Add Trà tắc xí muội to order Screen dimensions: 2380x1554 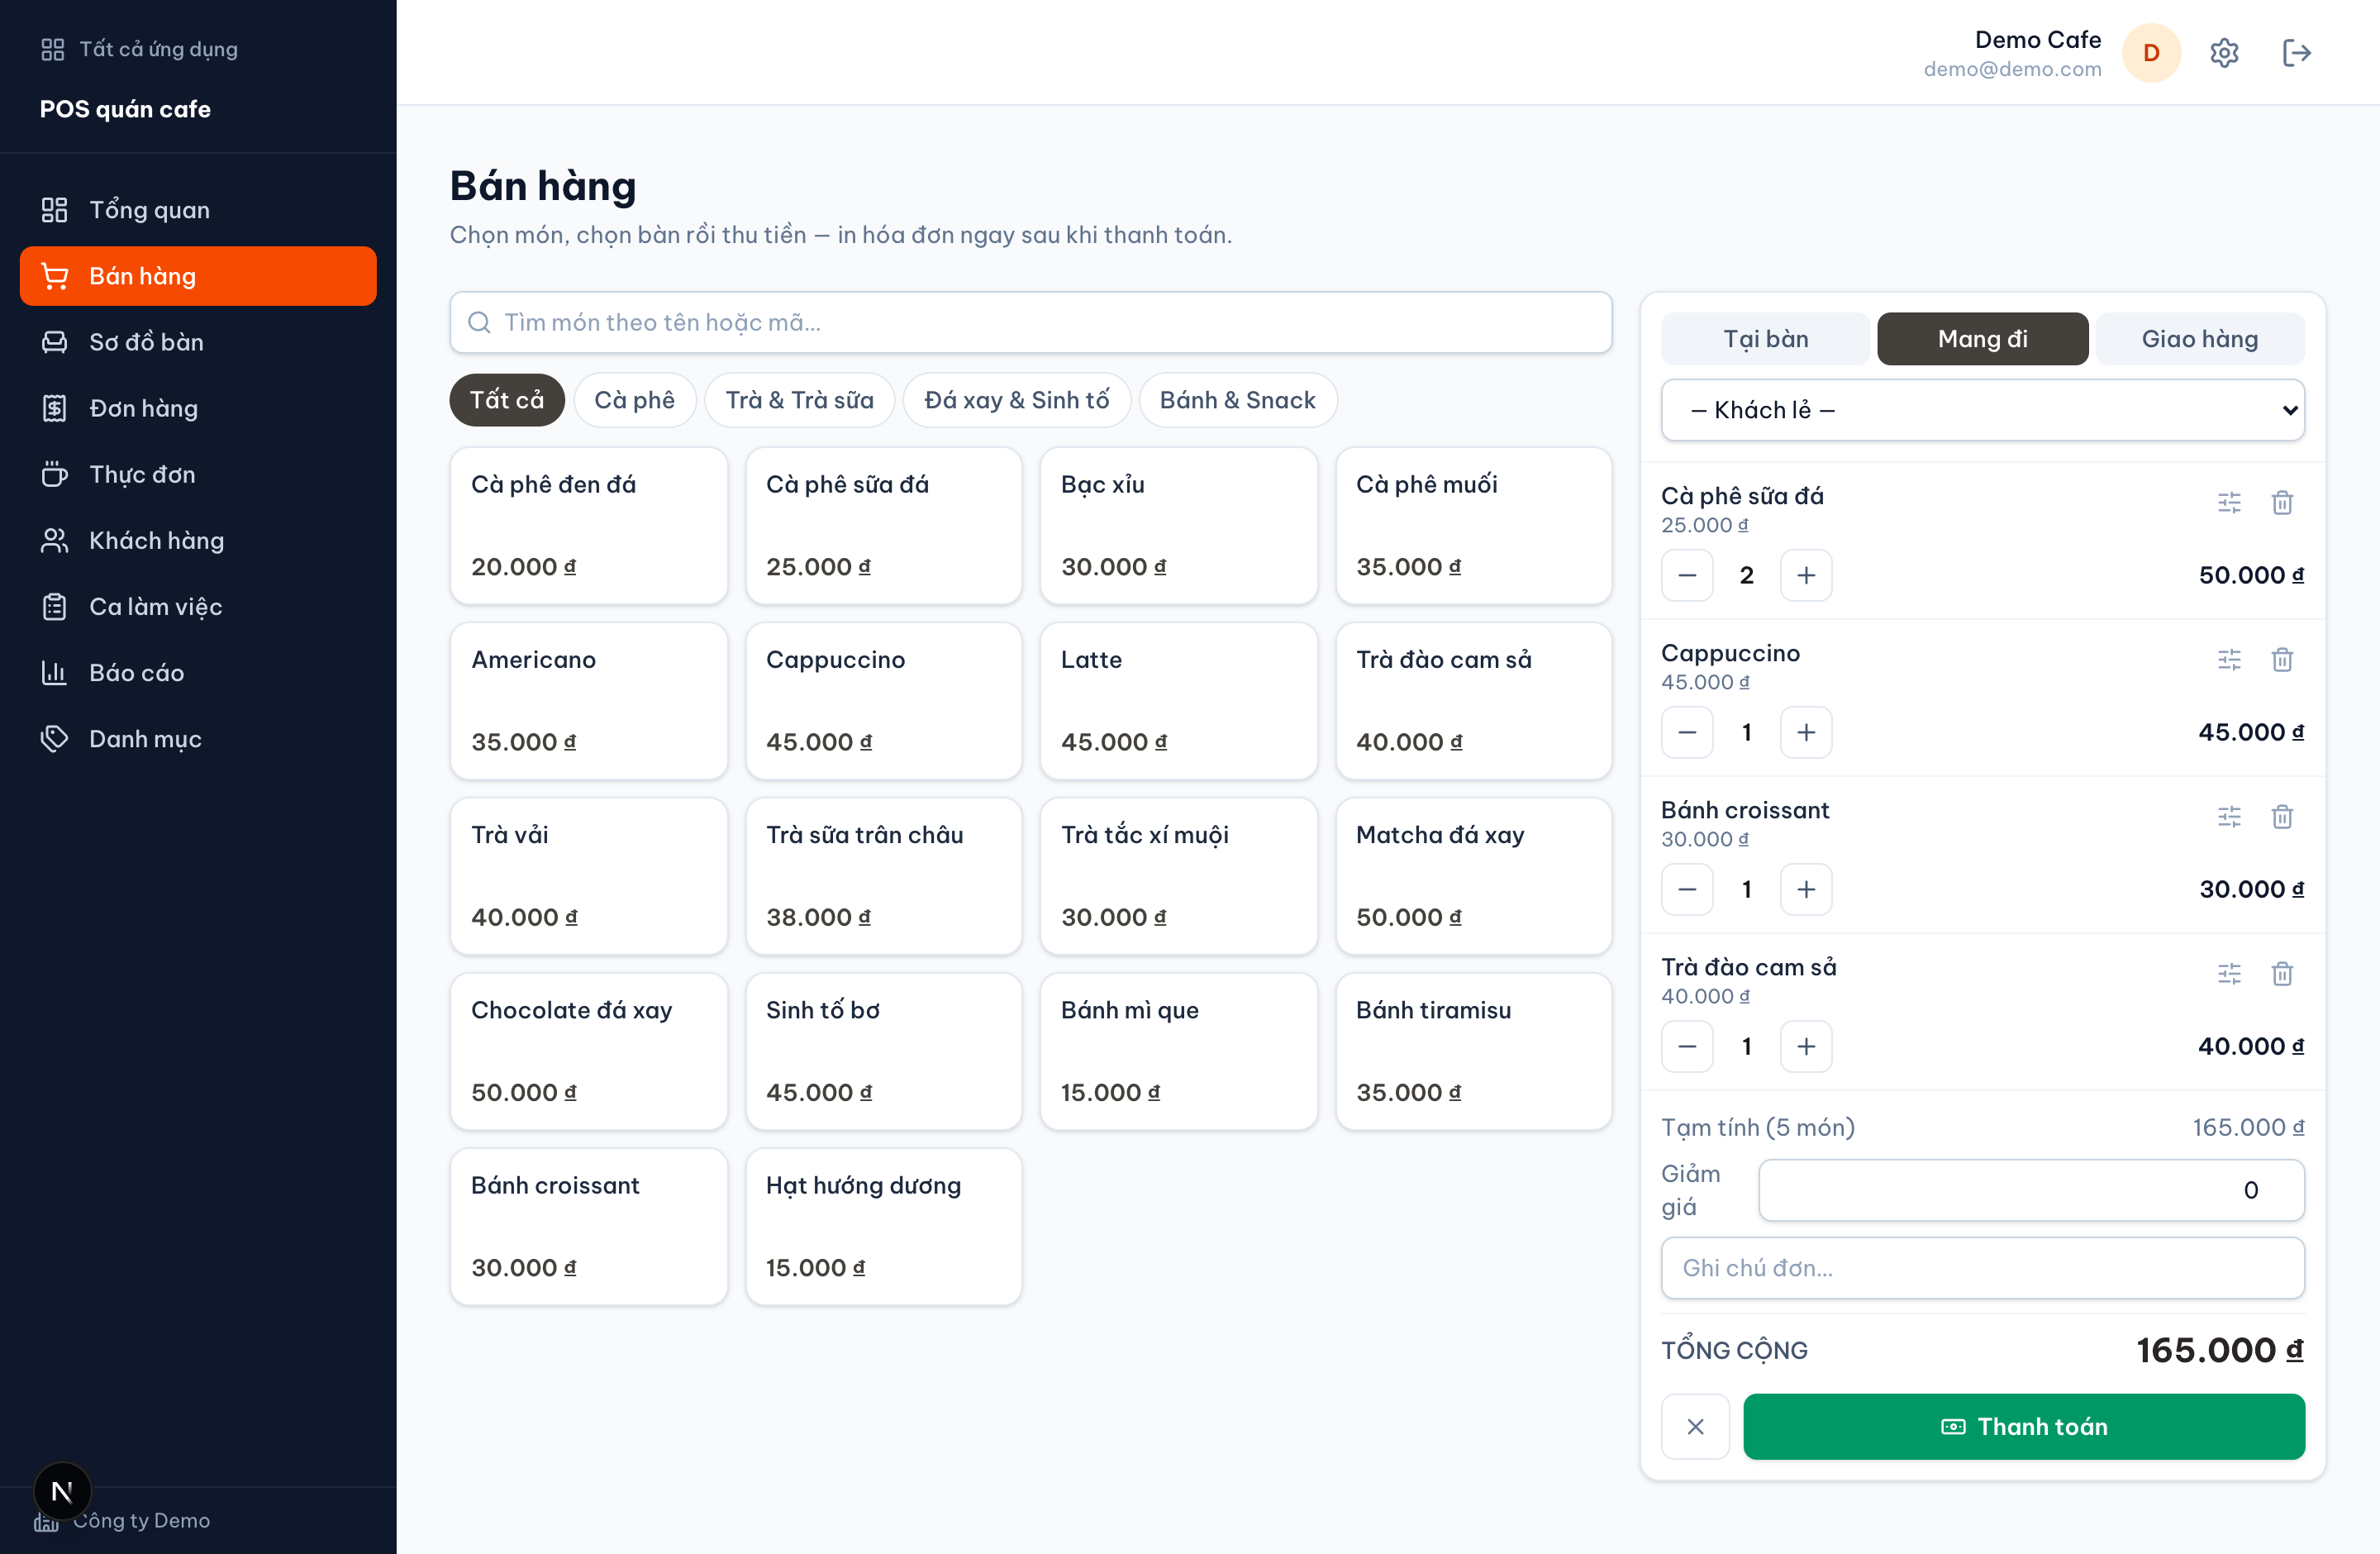tap(1179, 876)
